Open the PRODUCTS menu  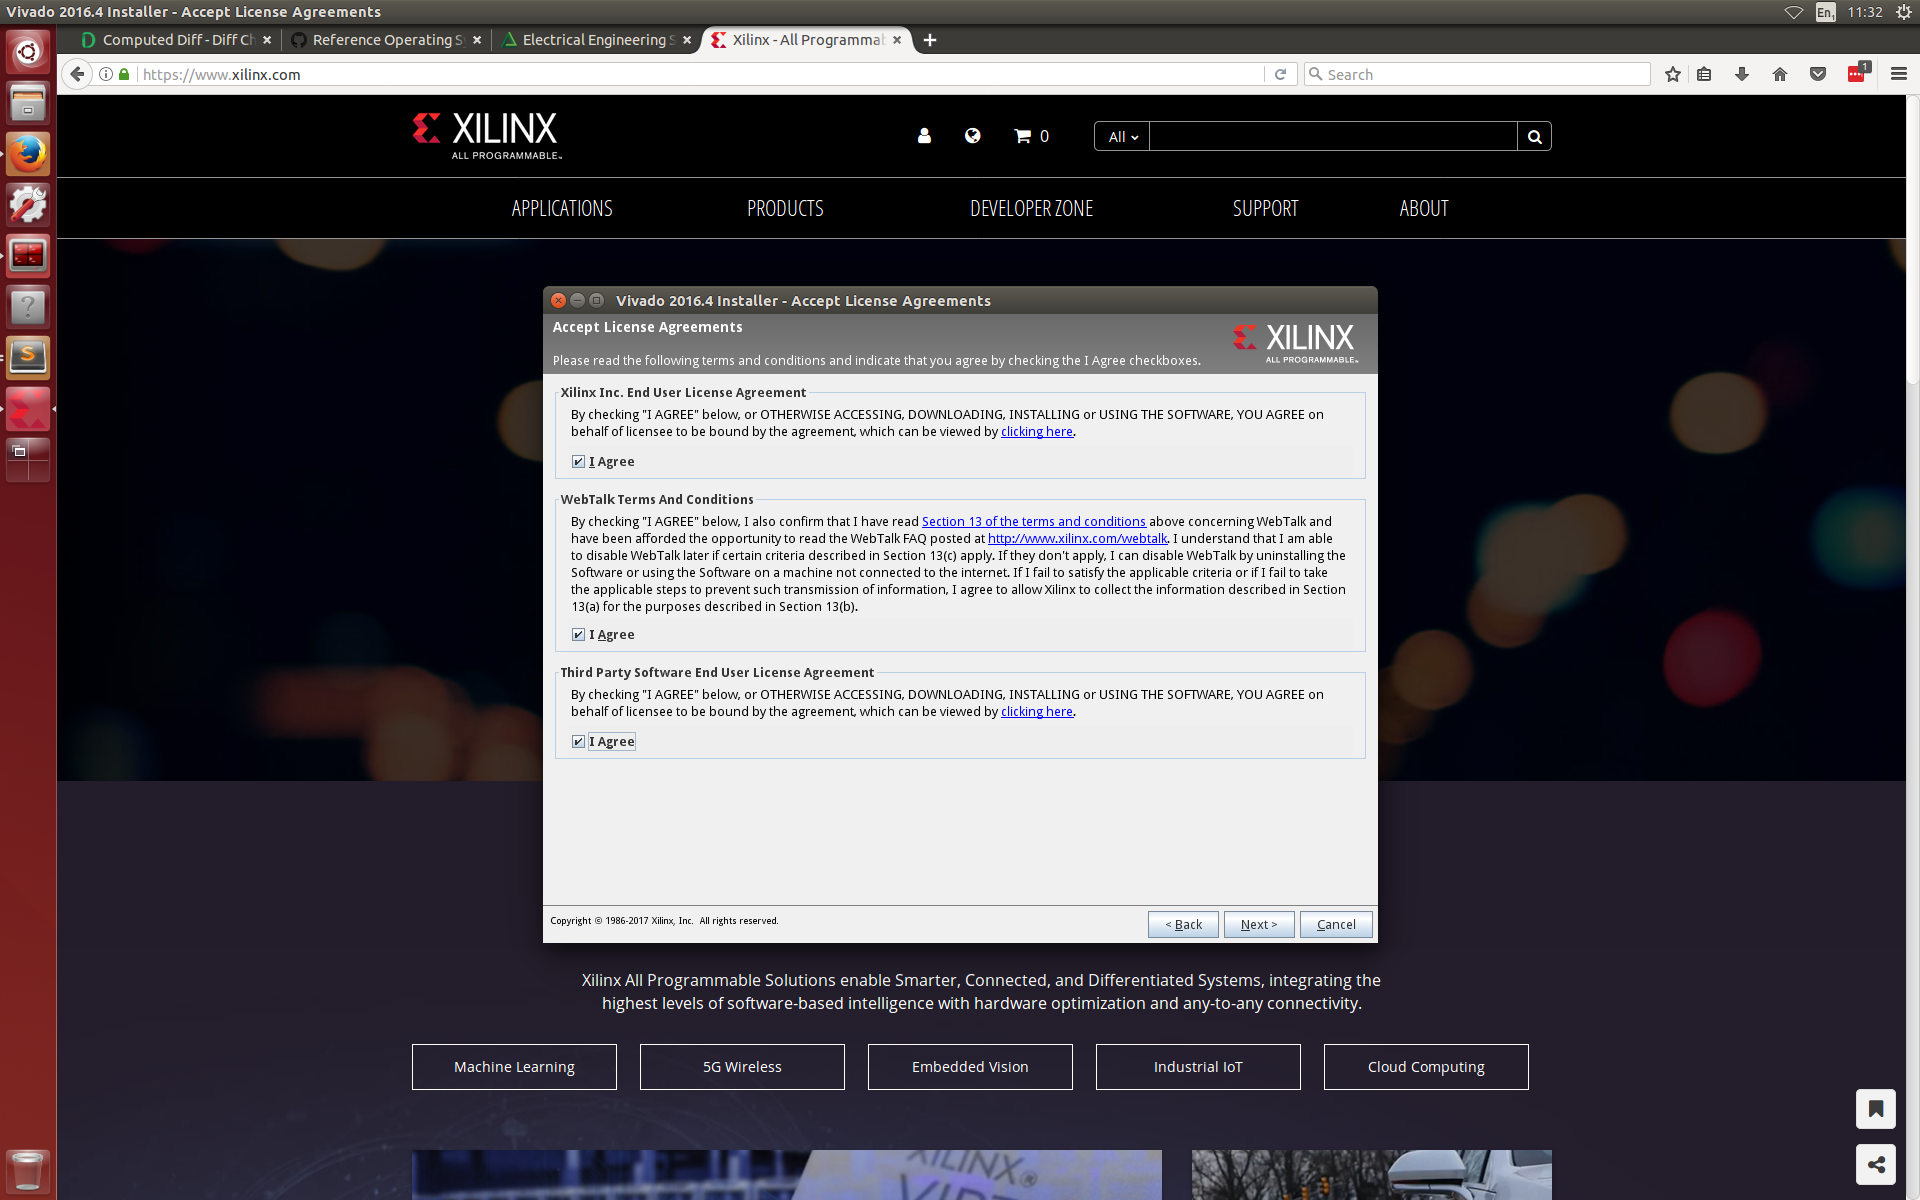[785, 208]
